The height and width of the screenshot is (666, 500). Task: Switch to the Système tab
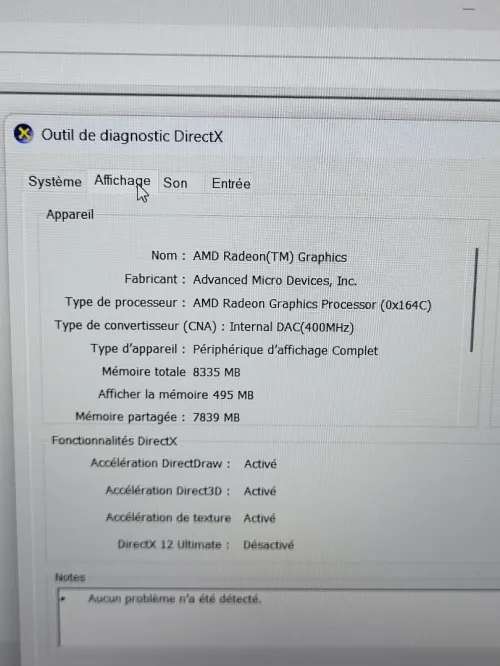pos(55,182)
